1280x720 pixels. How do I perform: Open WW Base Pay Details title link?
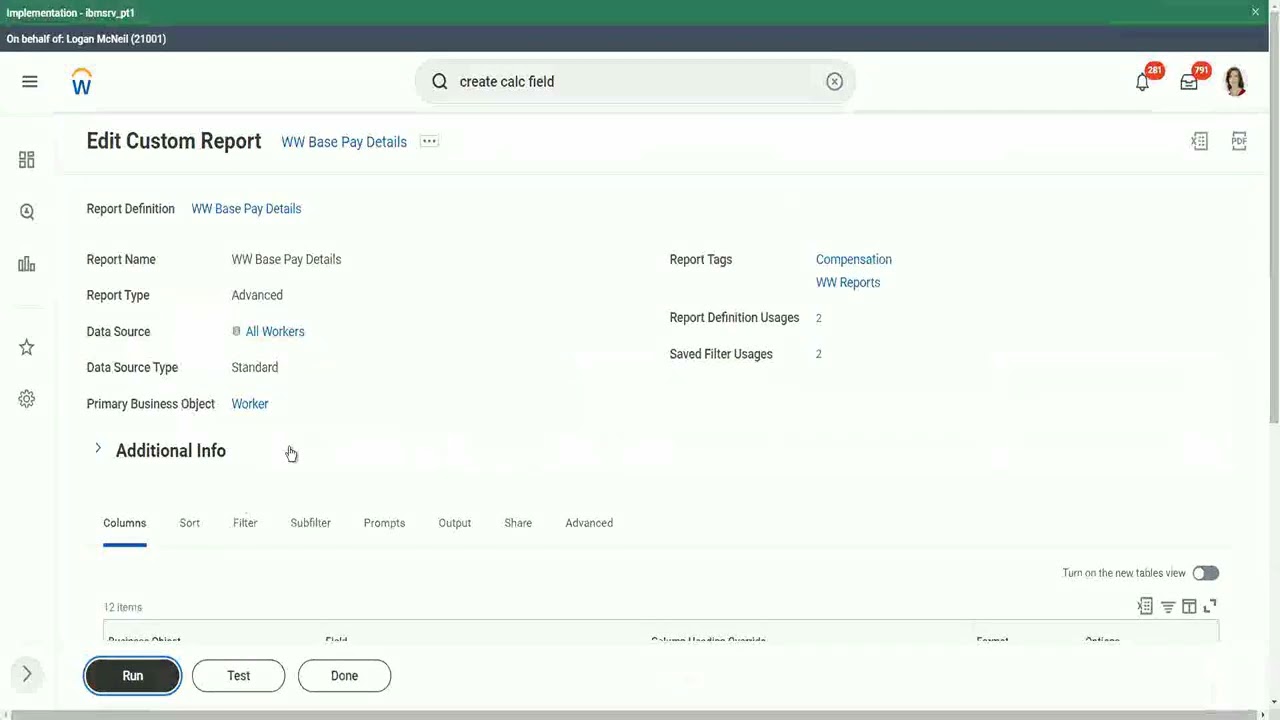[344, 142]
